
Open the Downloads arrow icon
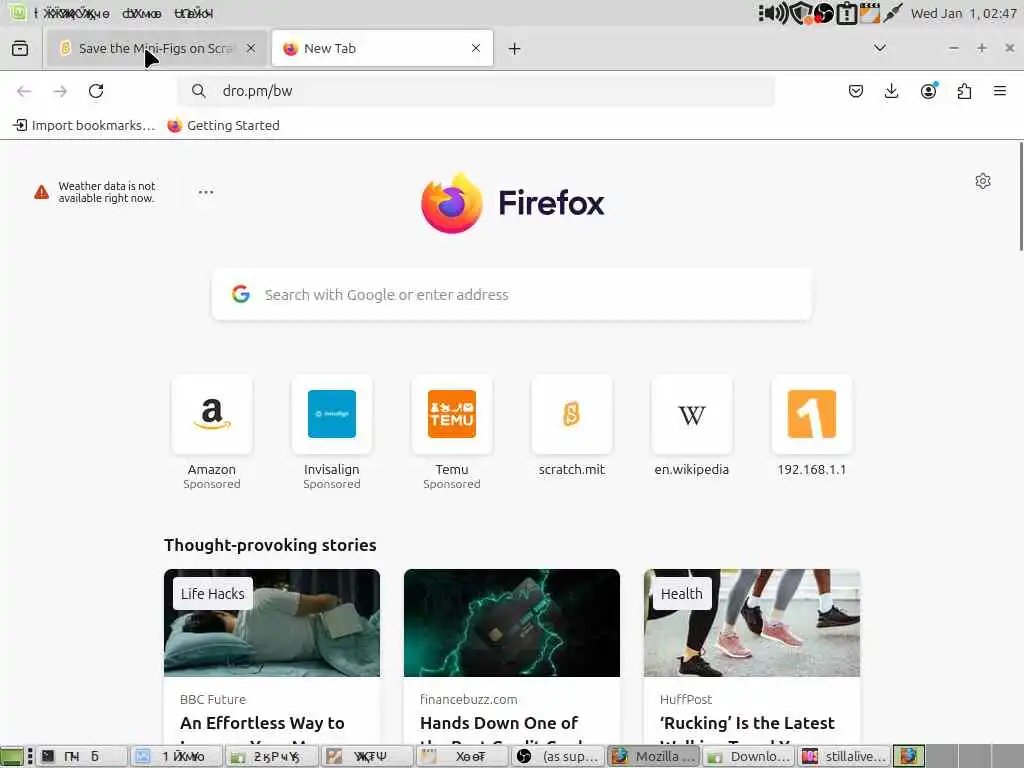891,91
